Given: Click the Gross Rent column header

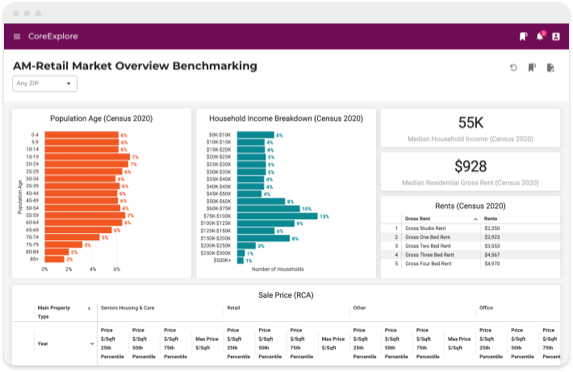Looking at the screenshot, I should click(x=417, y=219).
